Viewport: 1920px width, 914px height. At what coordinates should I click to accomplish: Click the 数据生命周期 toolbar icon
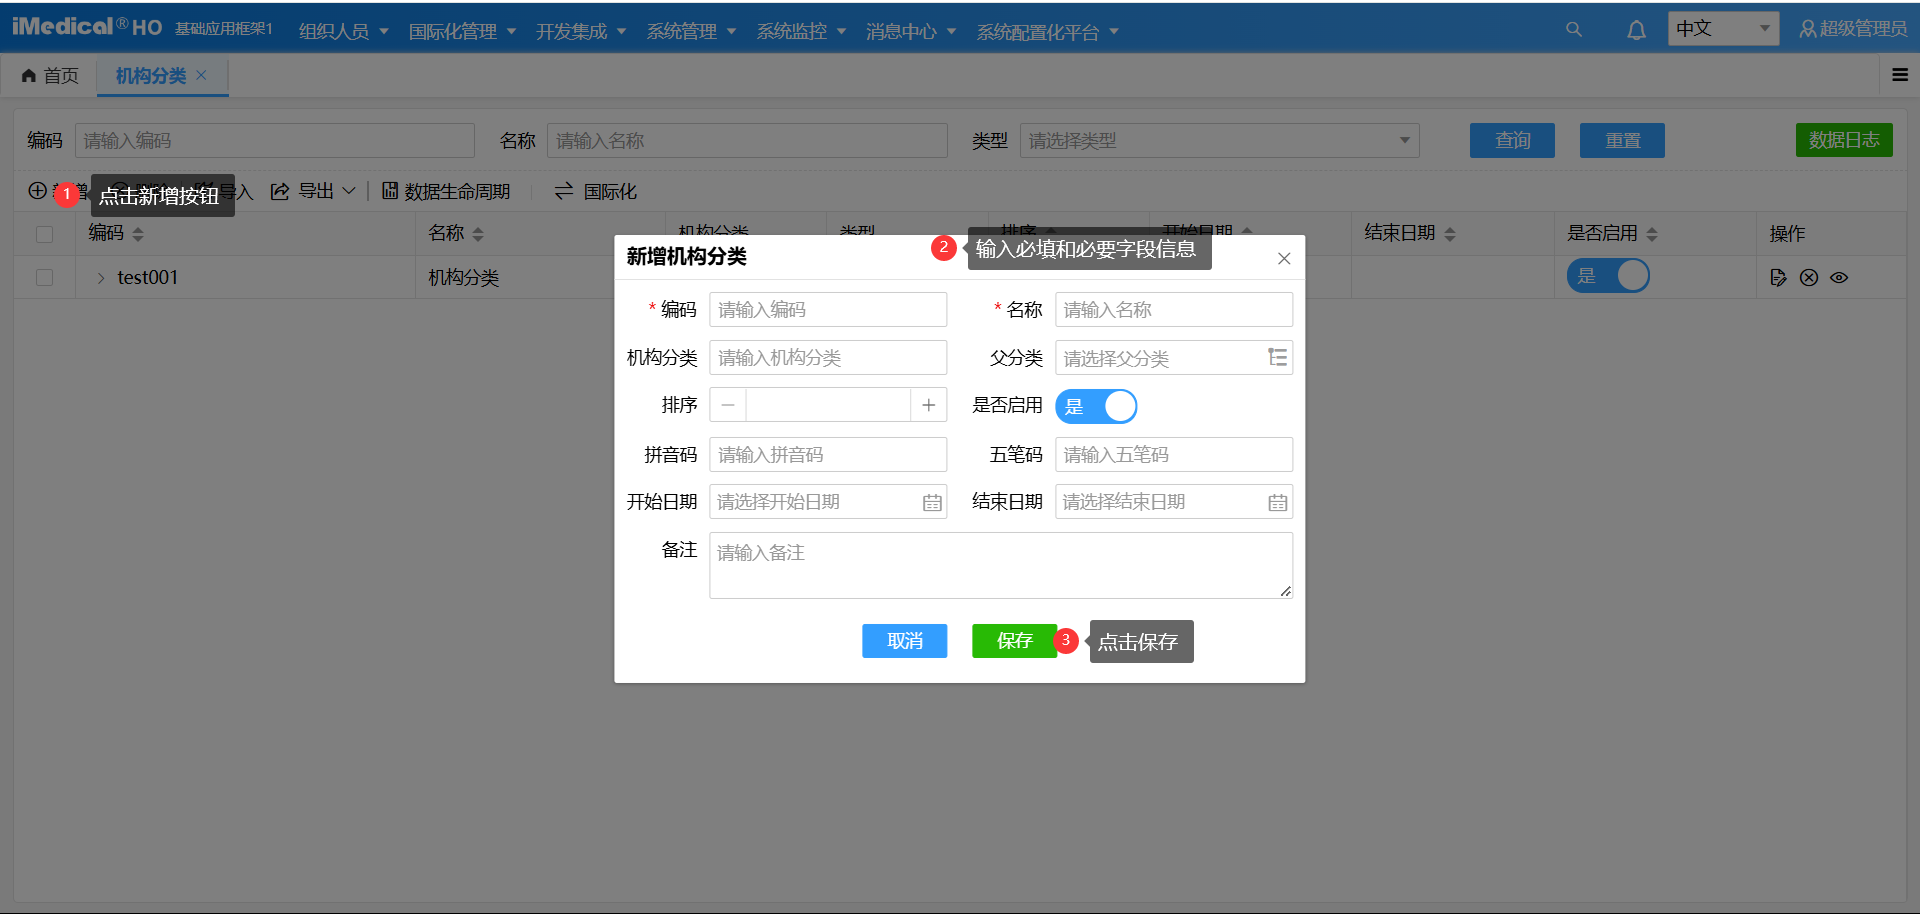click(390, 191)
